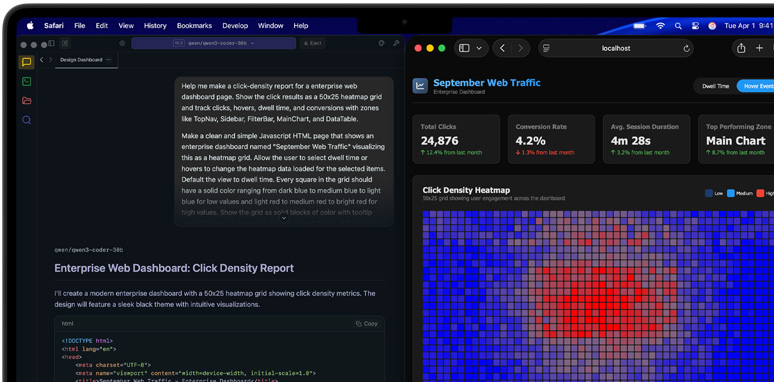Open the Develop menu
Viewport: 774px width, 382px height.
click(235, 26)
